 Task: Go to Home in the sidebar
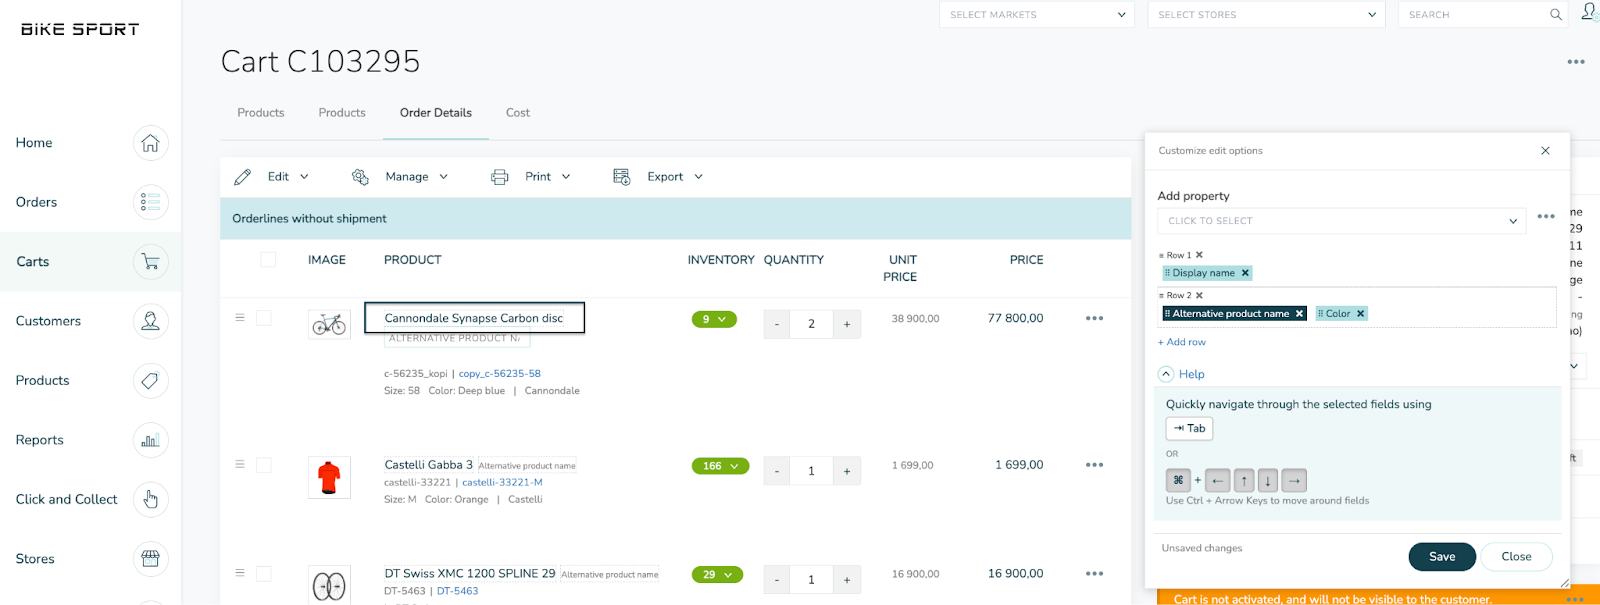pos(34,143)
